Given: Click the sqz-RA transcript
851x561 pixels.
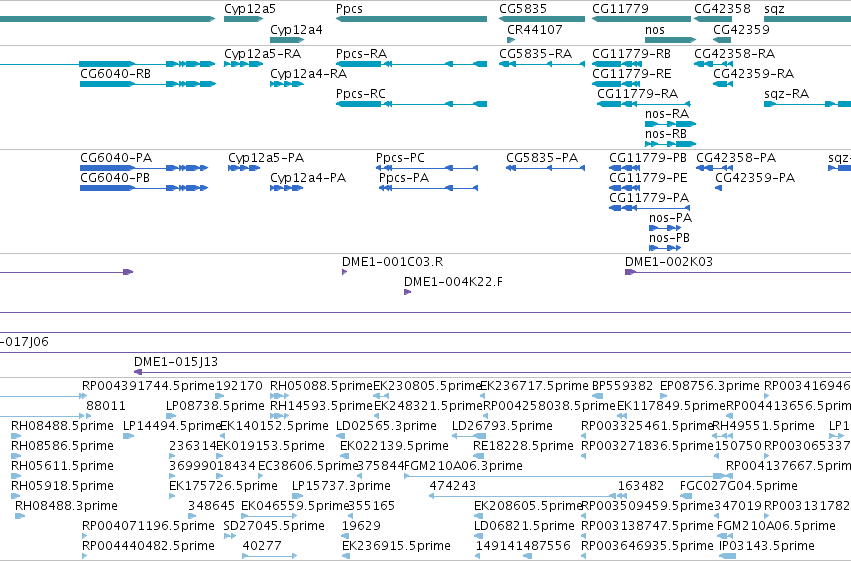Looking at the screenshot, I should (807, 104).
